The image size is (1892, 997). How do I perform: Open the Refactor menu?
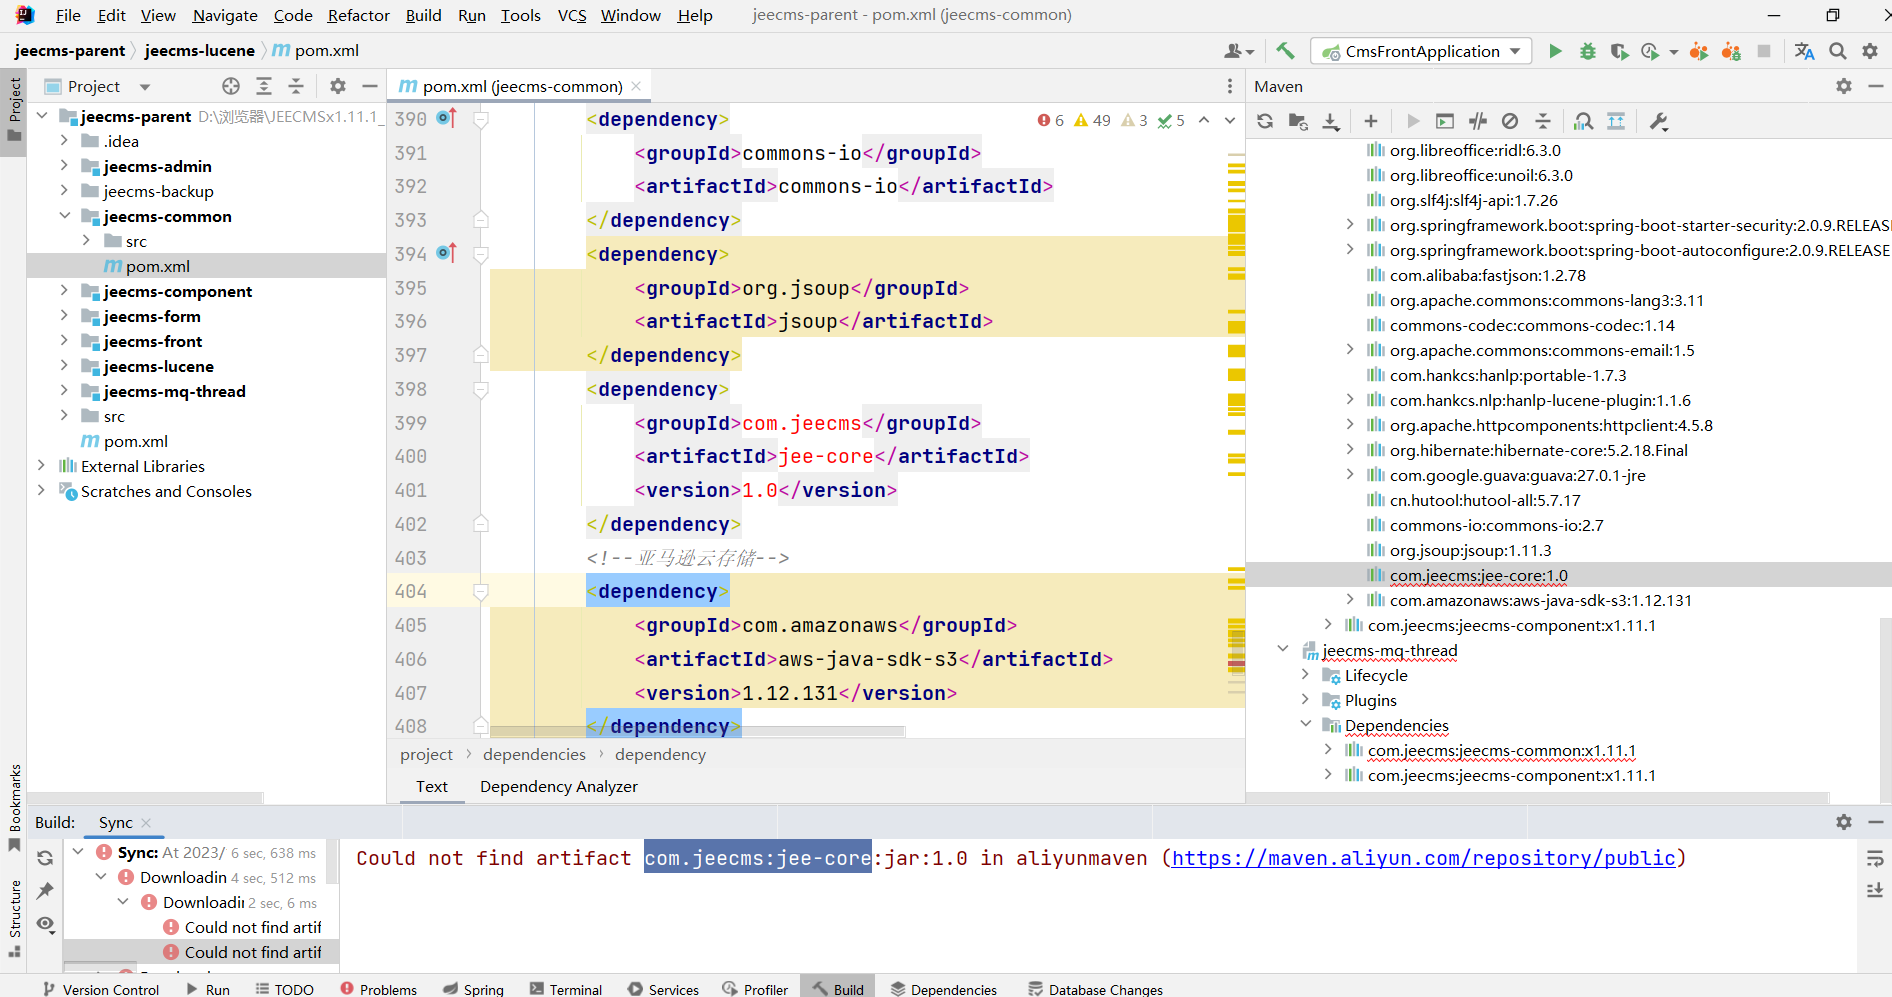tap(358, 15)
